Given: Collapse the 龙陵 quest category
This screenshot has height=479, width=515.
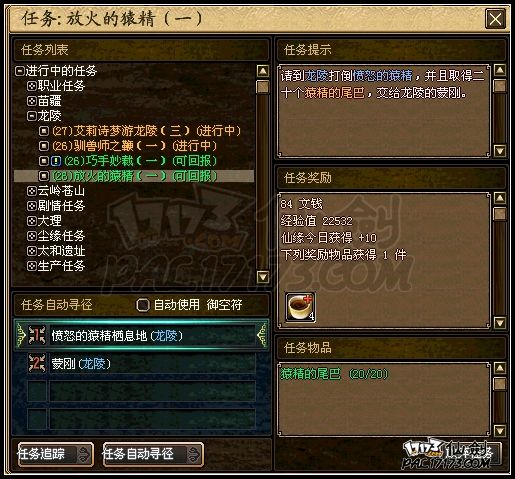Looking at the screenshot, I should point(32,116).
